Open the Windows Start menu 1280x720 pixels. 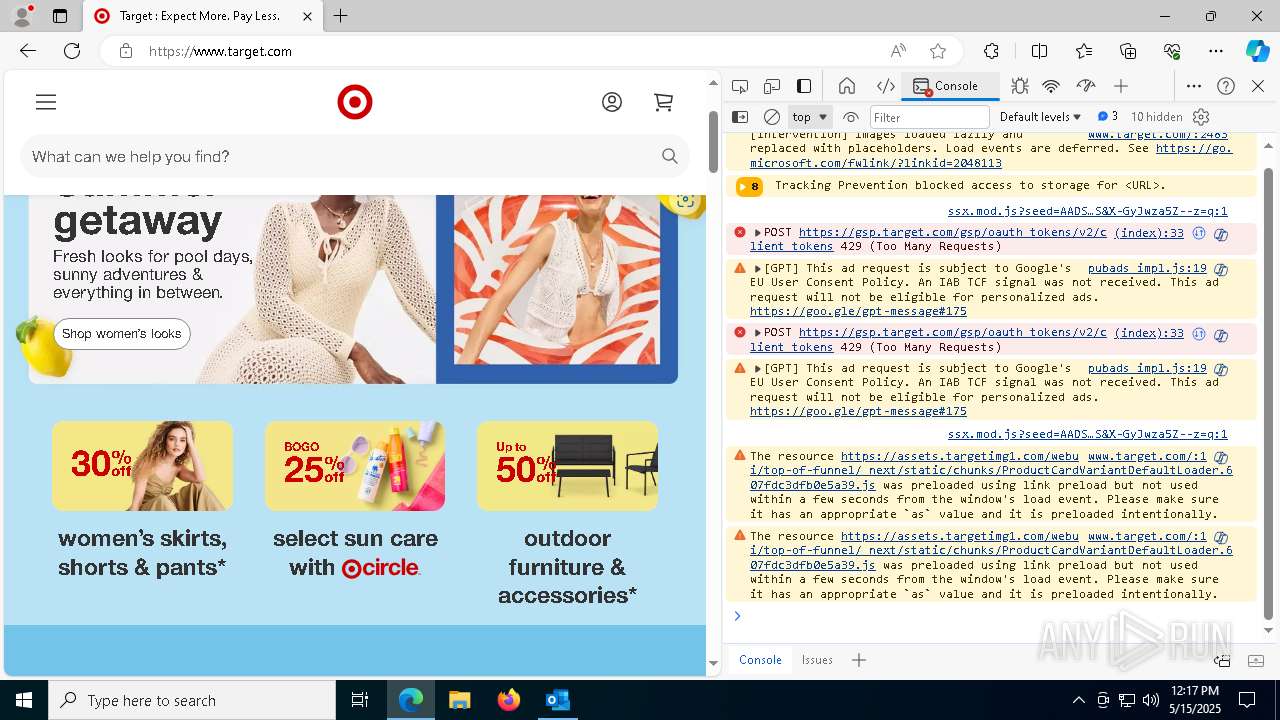(24, 700)
